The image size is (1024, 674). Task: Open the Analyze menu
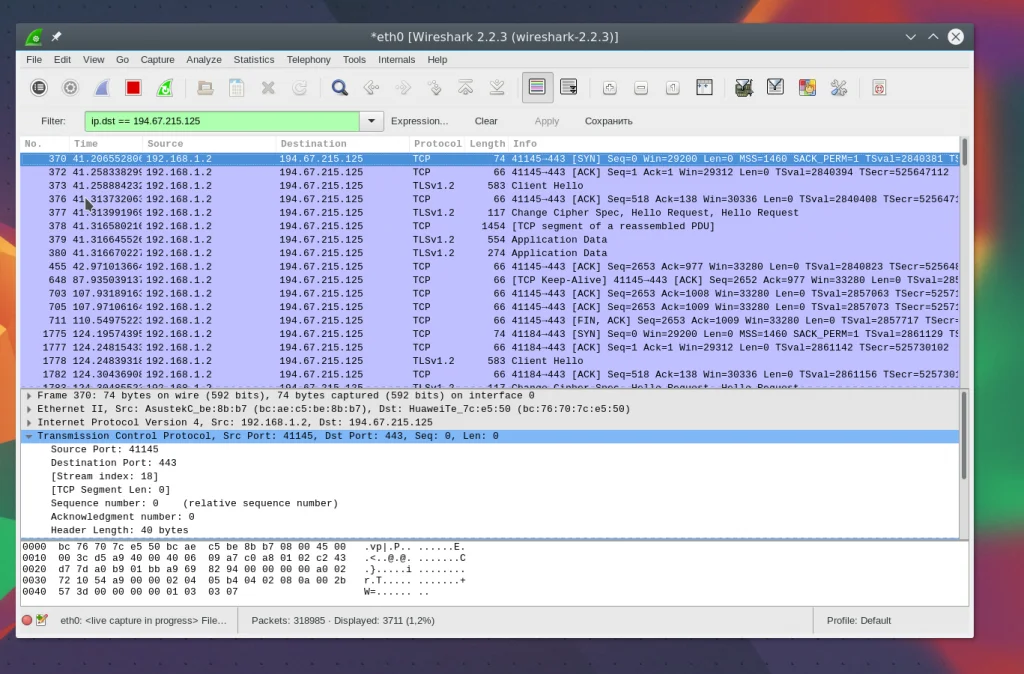click(204, 60)
